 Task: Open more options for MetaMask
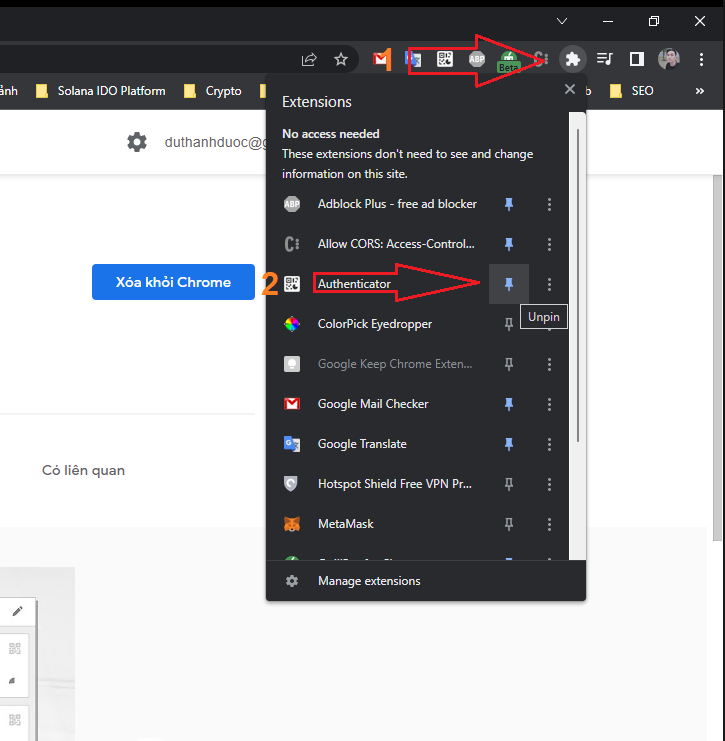(x=549, y=524)
